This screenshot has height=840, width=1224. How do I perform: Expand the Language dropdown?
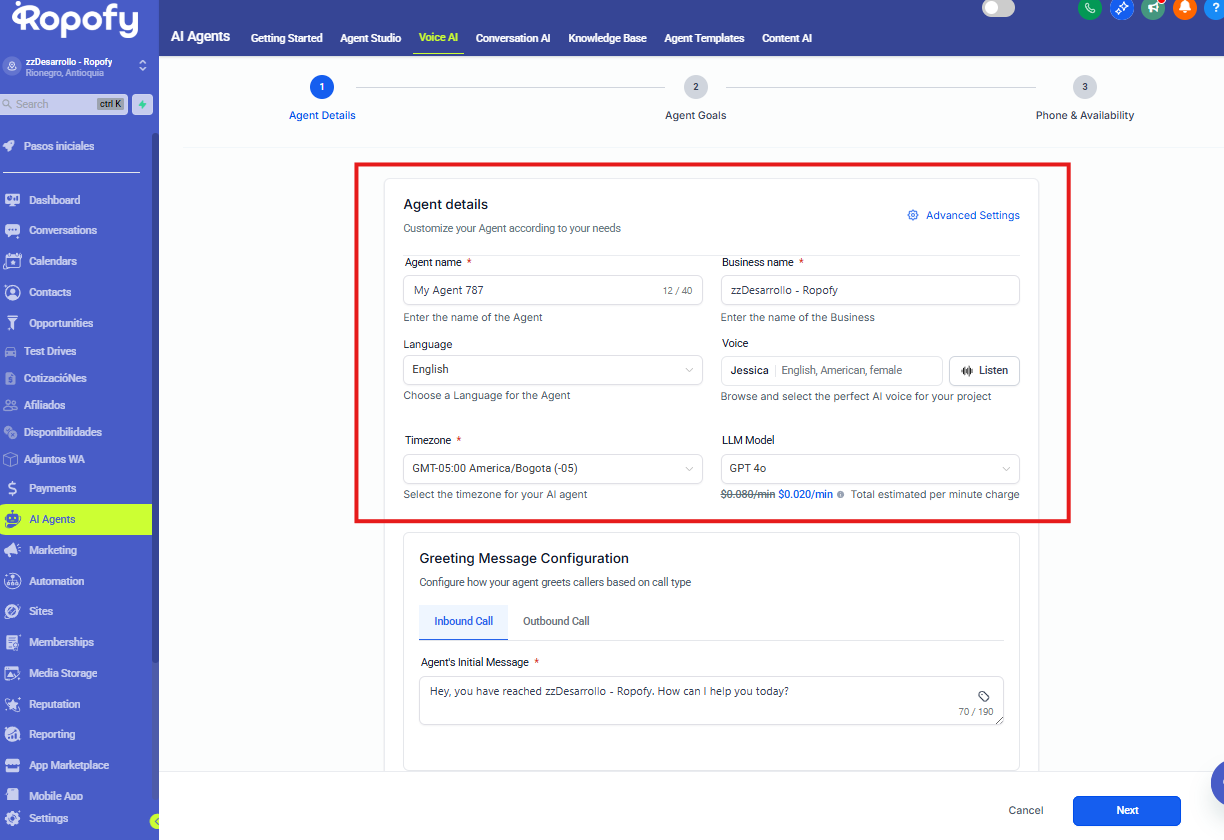point(552,370)
